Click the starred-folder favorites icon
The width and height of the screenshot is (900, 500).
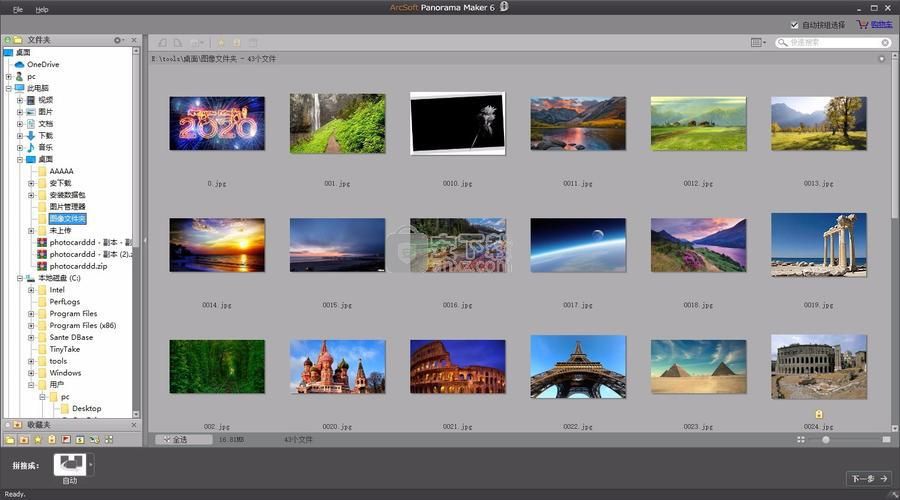pos(24,440)
